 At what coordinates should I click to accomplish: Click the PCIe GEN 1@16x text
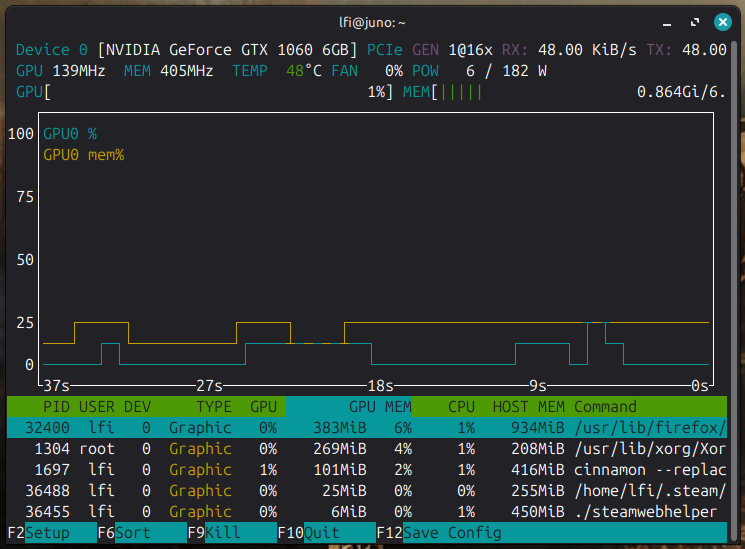pos(430,49)
